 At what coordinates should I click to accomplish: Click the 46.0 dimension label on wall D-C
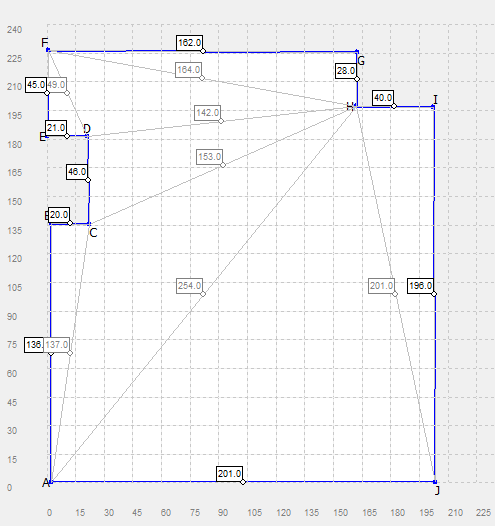tap(77, 172)
